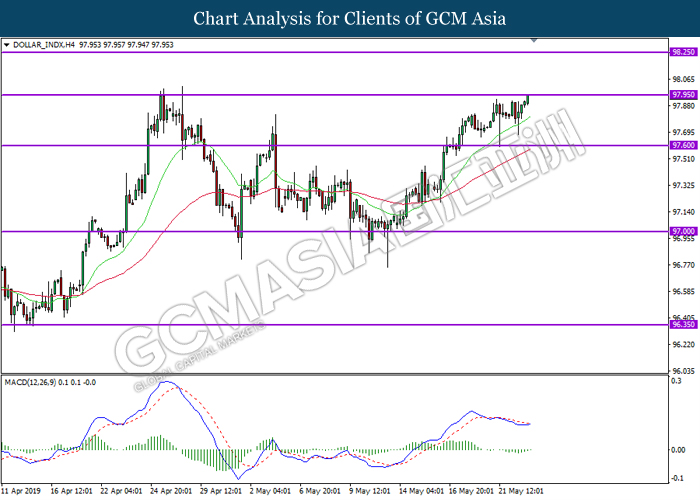Click the 2 May 04:01 time label
Screen dimensions: 700x500
[270, 491]
